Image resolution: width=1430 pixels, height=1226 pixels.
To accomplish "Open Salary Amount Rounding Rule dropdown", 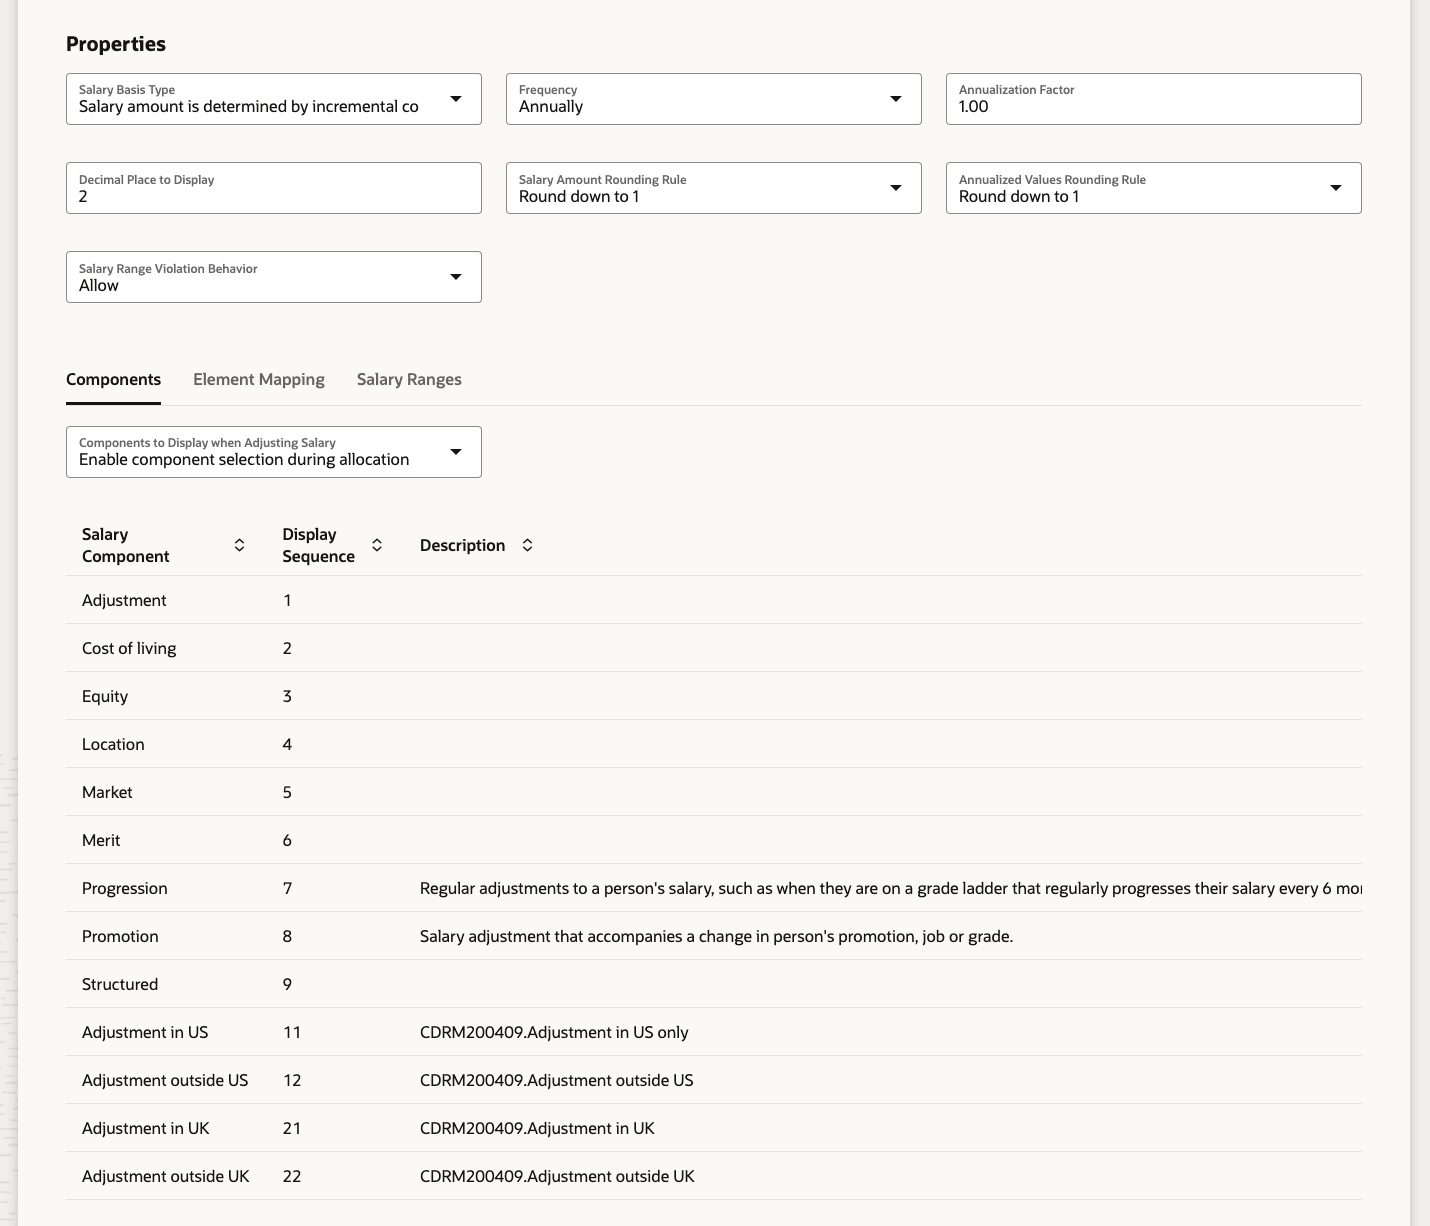I will tap(713, 188).
